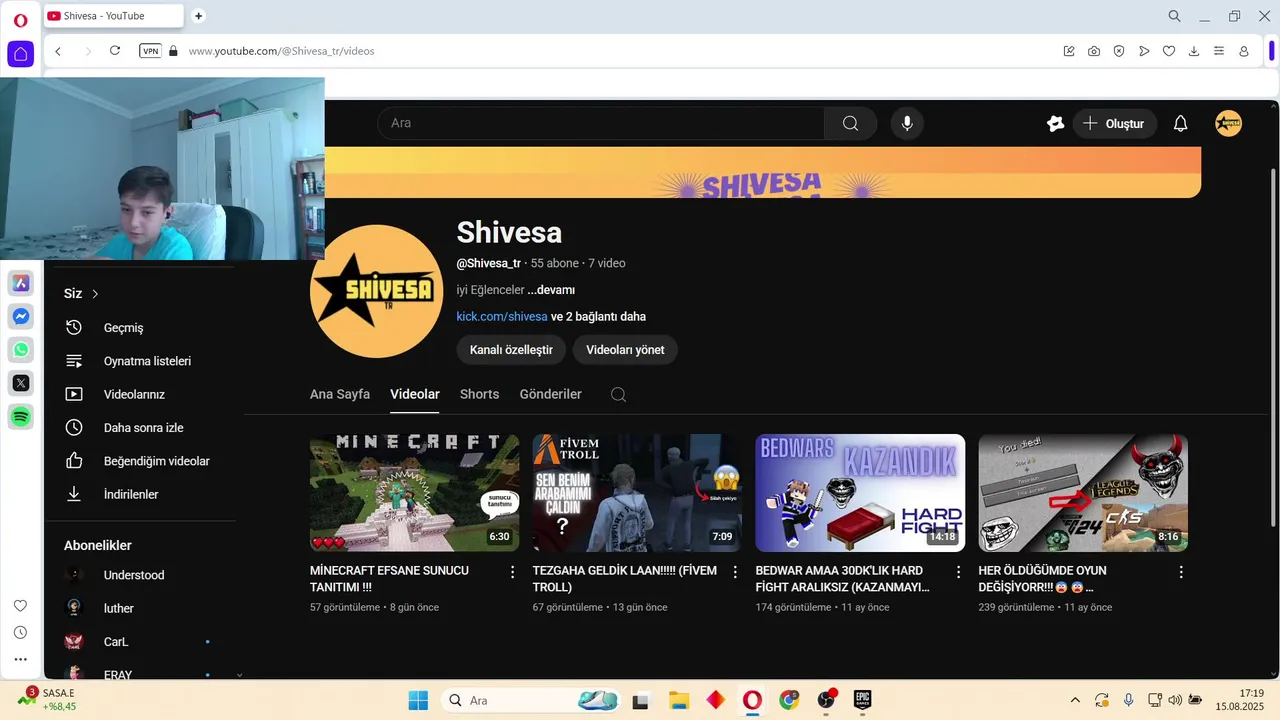The height and width of the screenshot is (720, 1280).
Task: Search tabs with magnifier in title bar
Action: (1175, 16)
